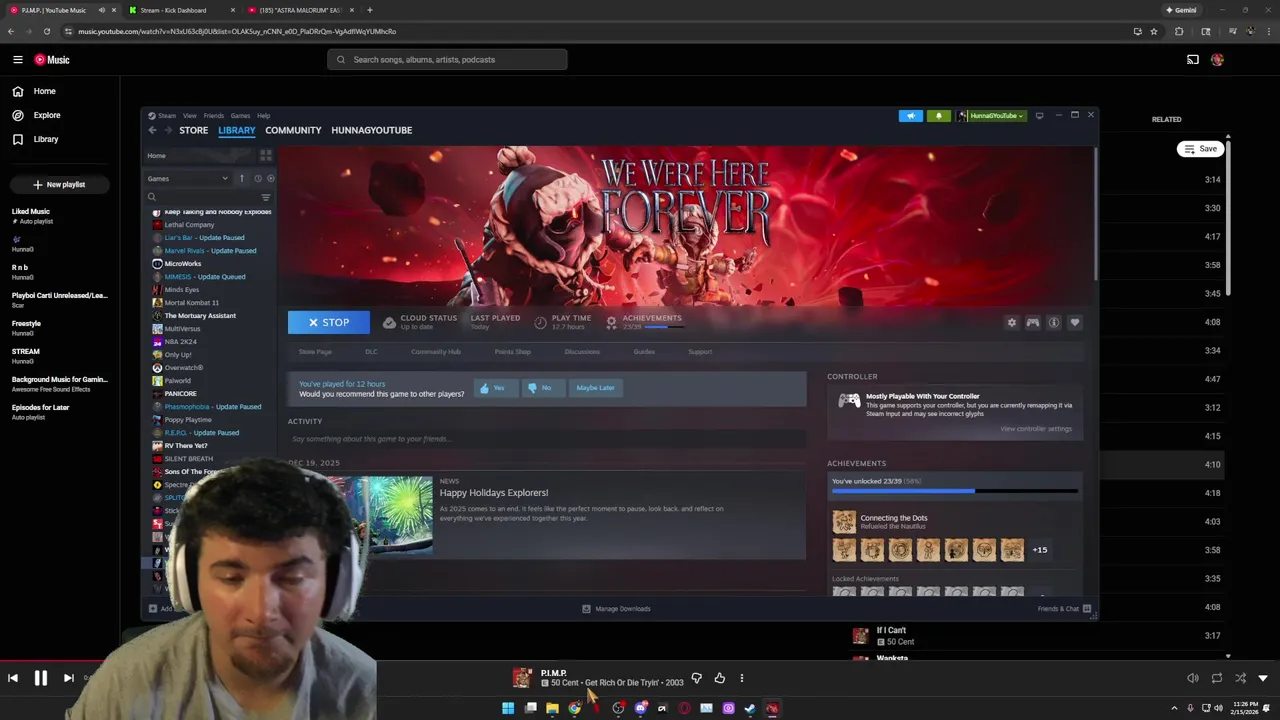This screenshot has height=720, width=1280.
Task: Show game info icon
Action: 1054,323
